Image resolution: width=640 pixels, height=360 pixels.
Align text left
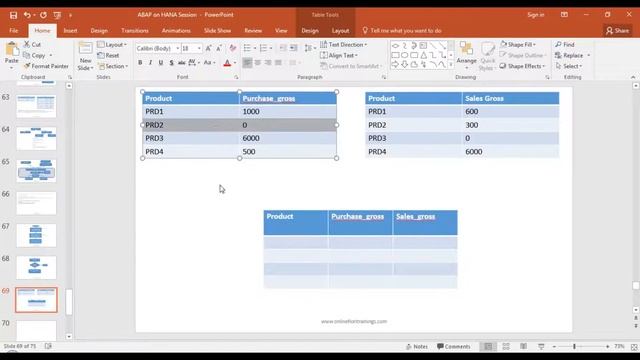tap(247, 62)
